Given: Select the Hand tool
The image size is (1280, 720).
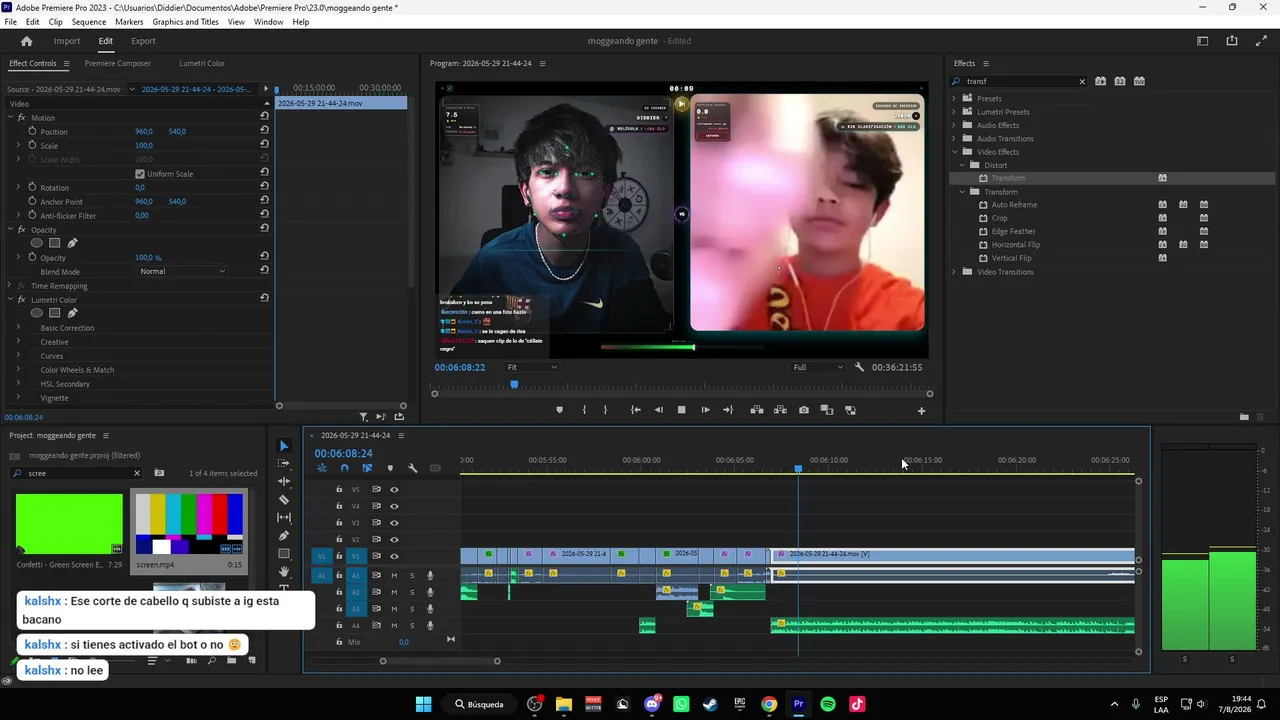Looking at the screenshot, I should coord(284,572).
